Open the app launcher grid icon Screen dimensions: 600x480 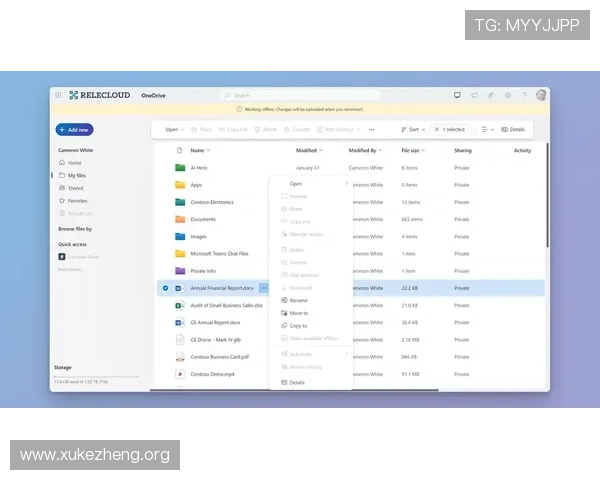pyautogui.click(x=58, y=95)
